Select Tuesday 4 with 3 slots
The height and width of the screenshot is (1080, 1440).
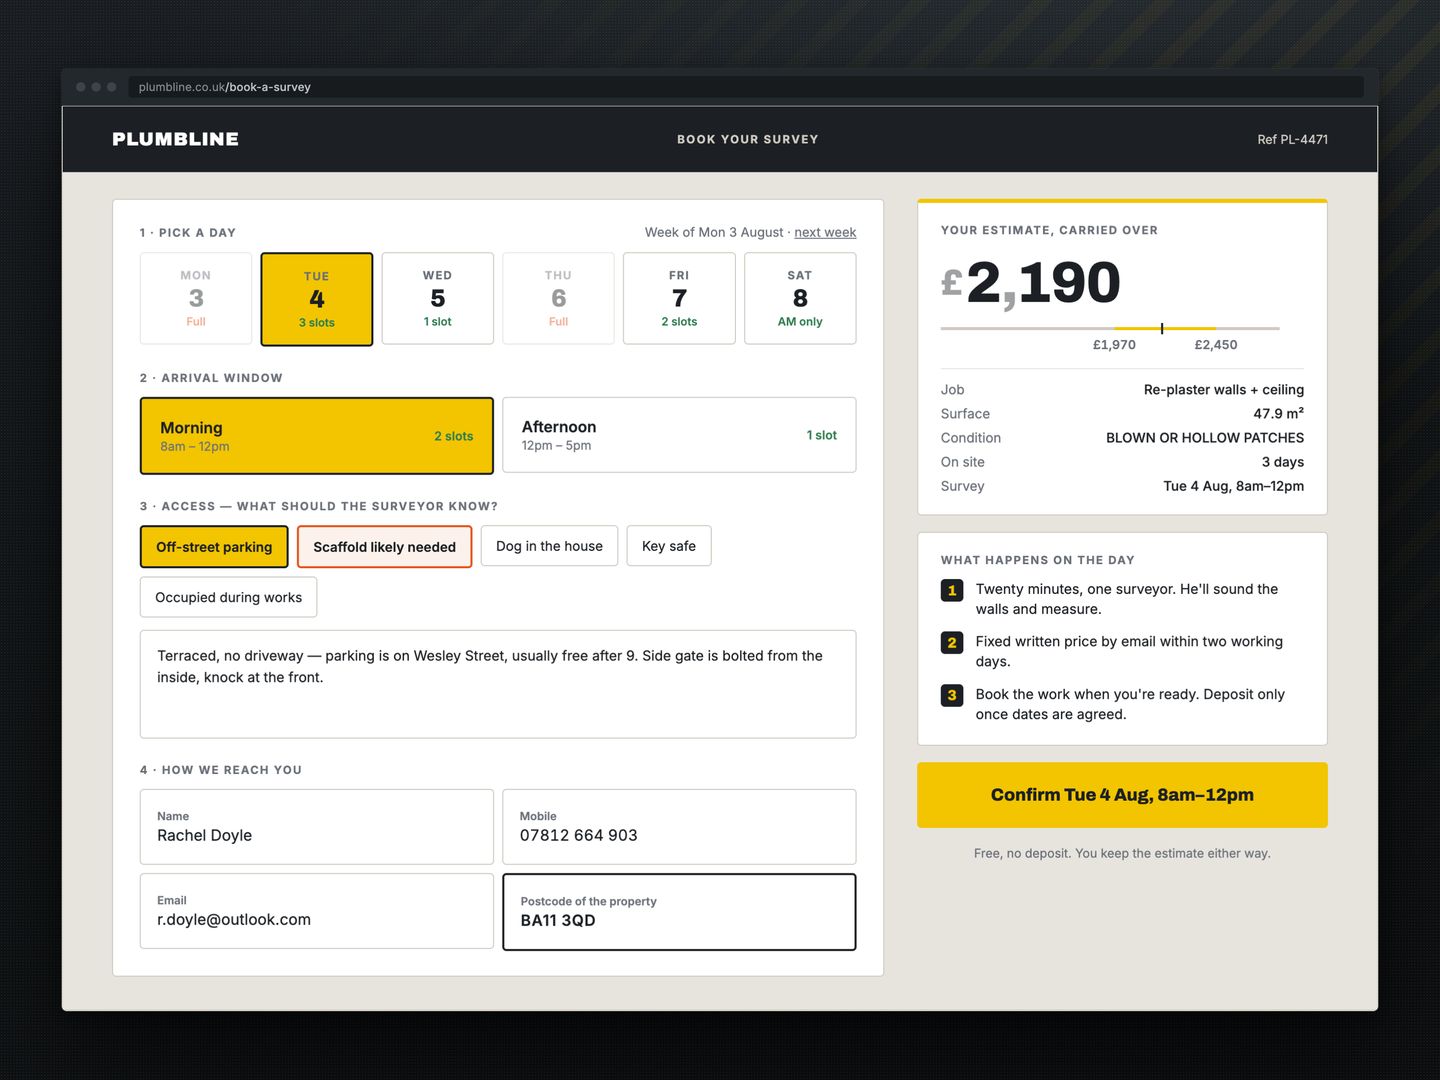[317, 299]
